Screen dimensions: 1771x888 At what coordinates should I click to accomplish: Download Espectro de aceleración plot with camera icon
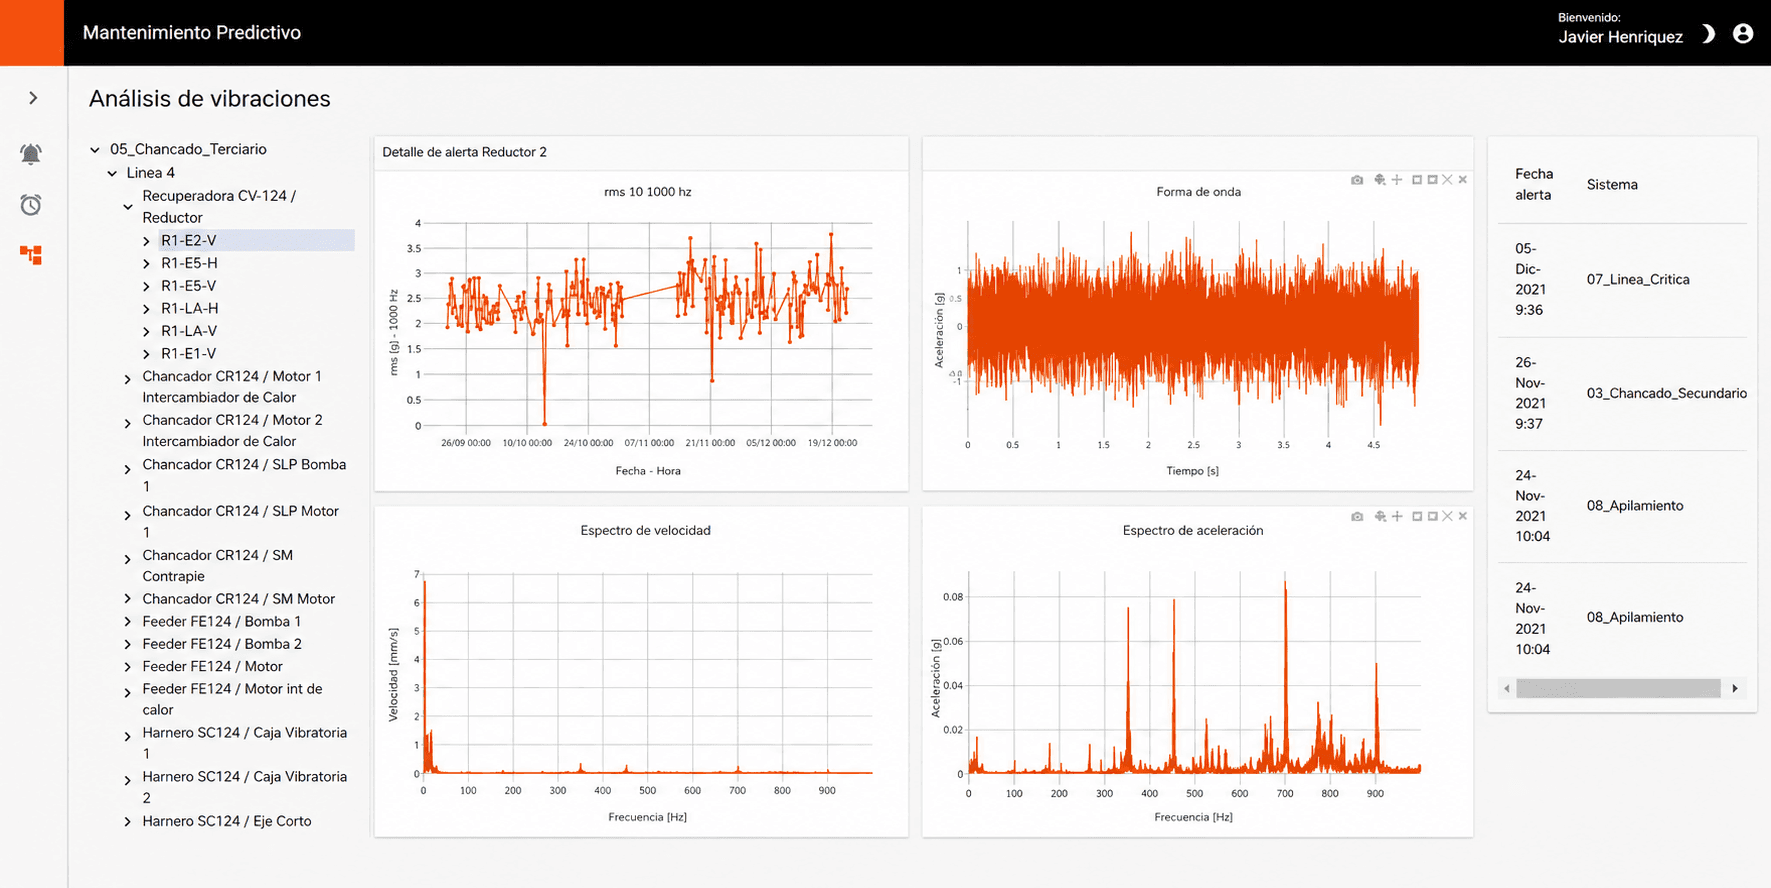point(1357,517)
